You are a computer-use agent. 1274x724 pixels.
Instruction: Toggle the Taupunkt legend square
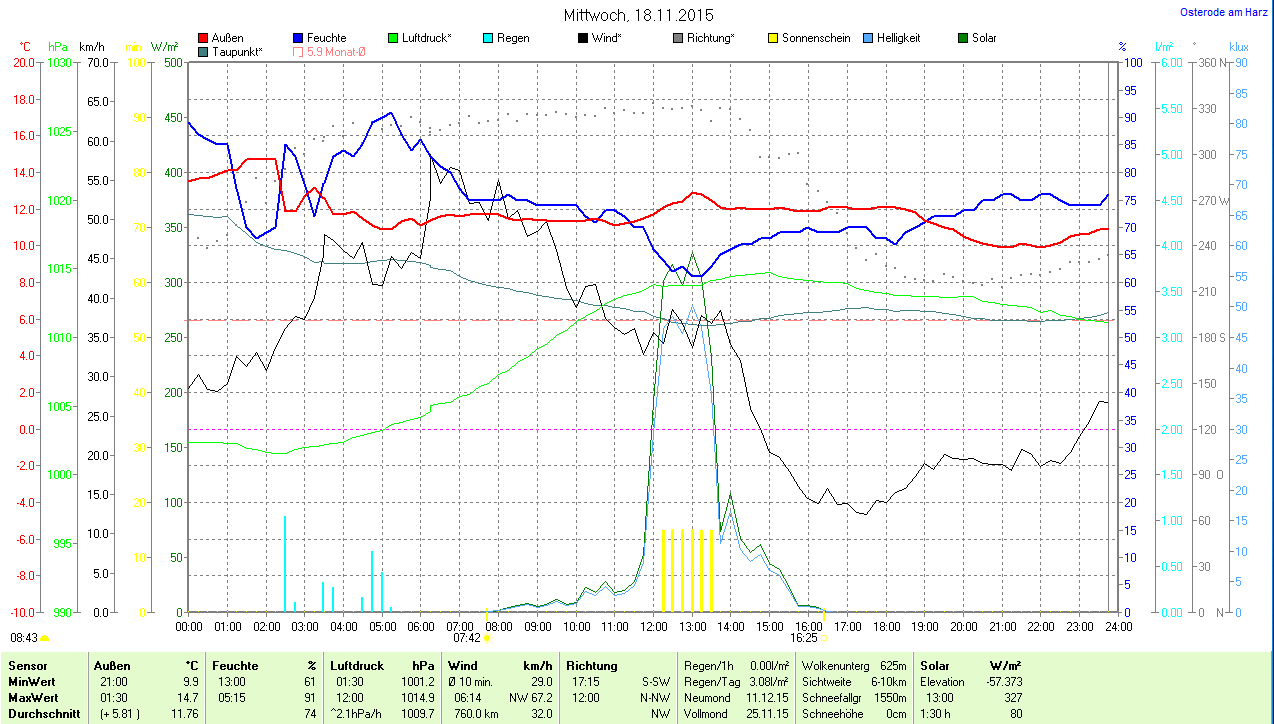tap(204, 51)
